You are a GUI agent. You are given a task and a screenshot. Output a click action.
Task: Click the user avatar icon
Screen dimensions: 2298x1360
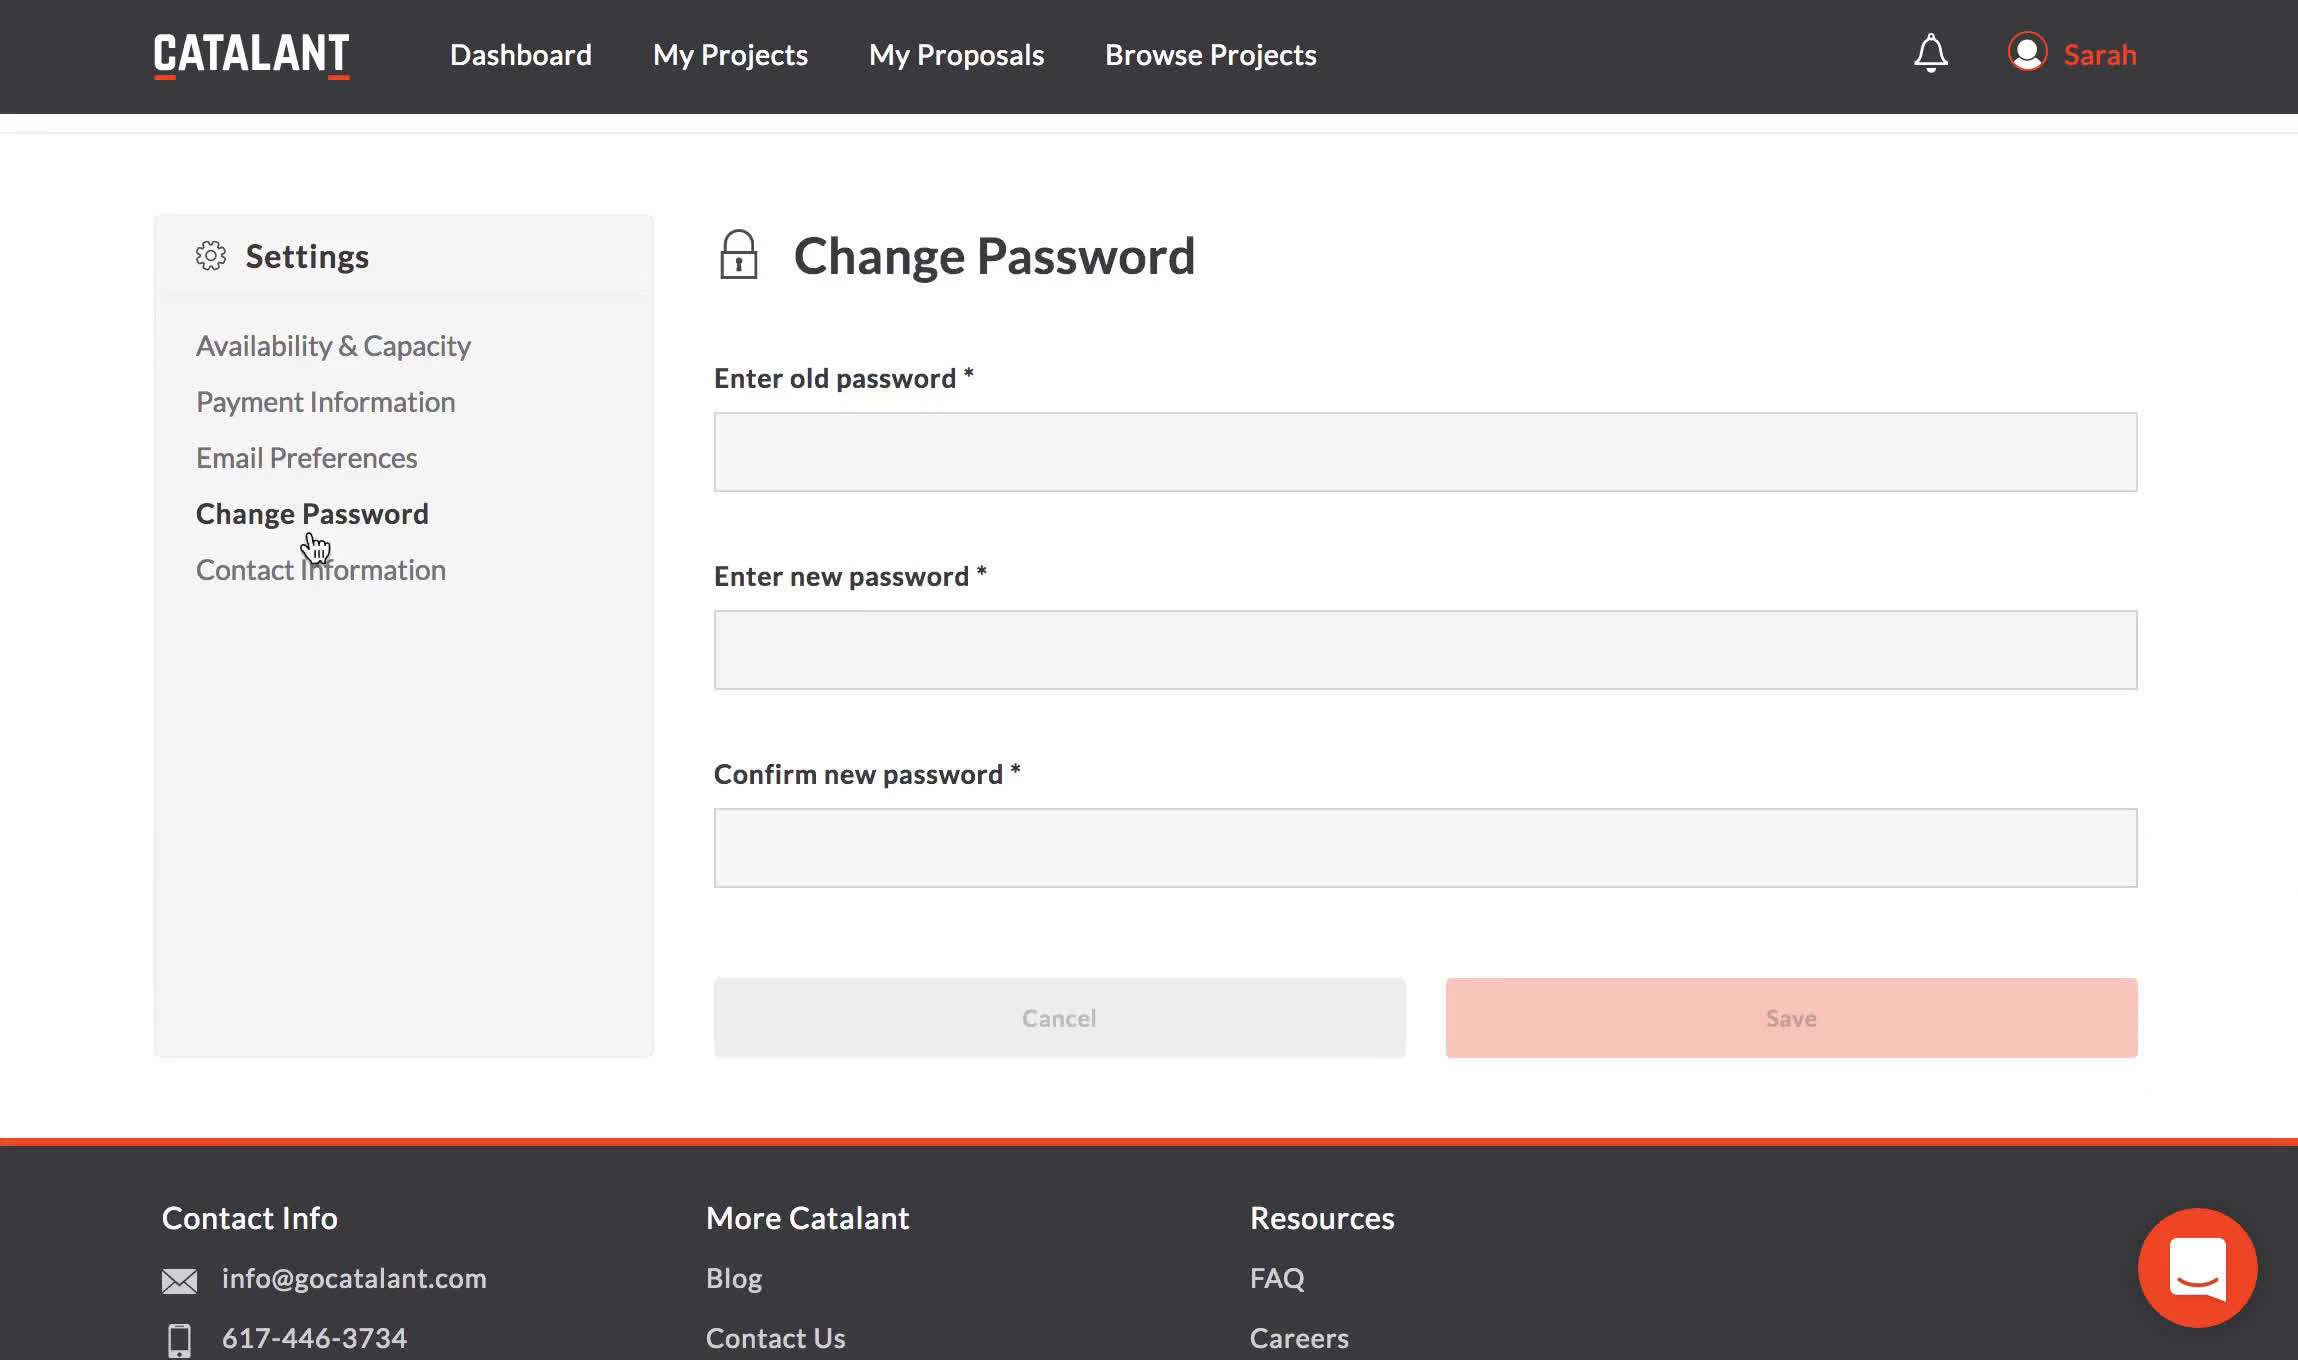click(2027, 52)
